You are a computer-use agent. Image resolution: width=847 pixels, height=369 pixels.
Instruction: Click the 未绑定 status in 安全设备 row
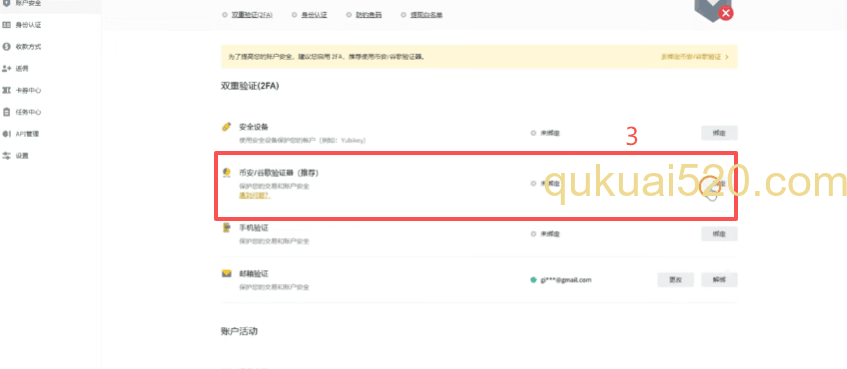pyautogui.click(x=549, y=133)
